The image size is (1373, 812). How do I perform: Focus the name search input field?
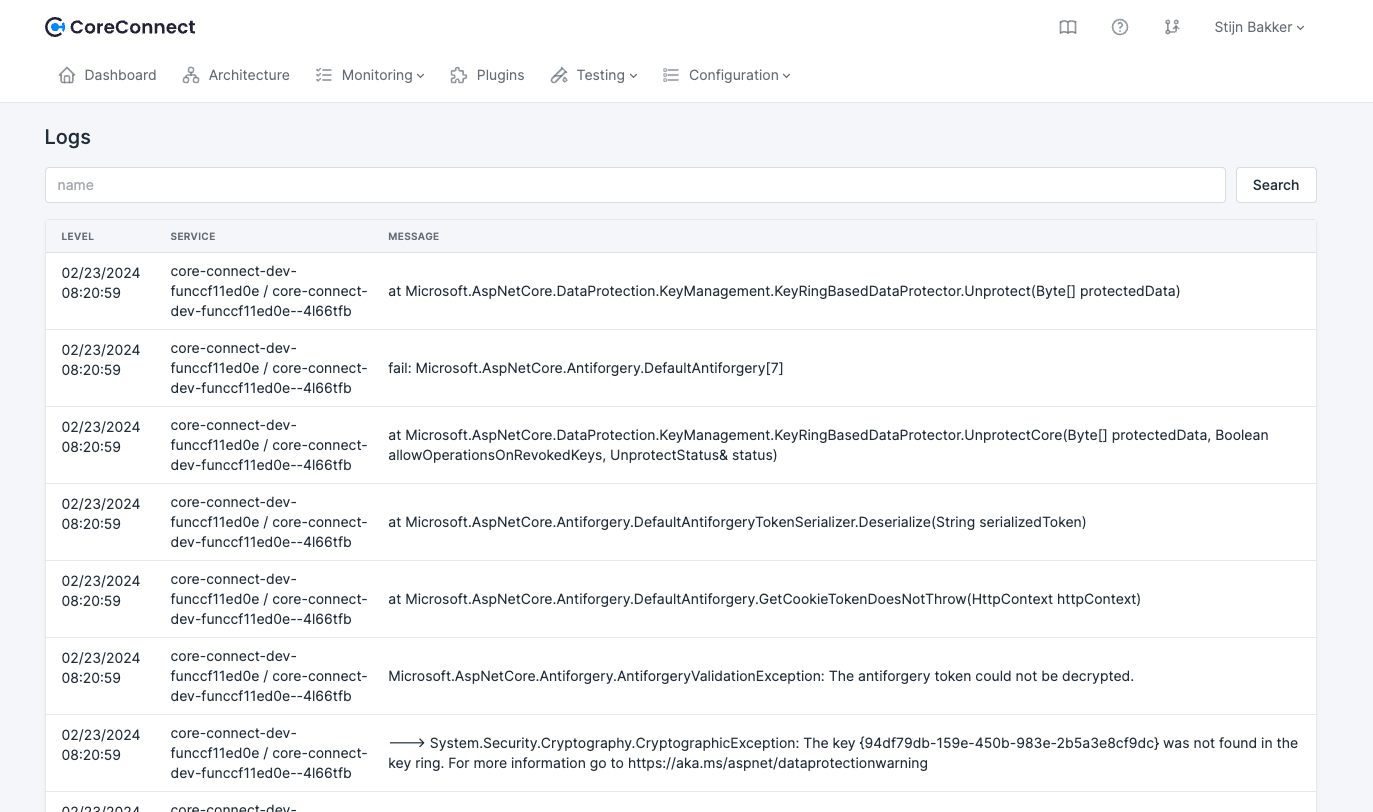tap(635, 185)
